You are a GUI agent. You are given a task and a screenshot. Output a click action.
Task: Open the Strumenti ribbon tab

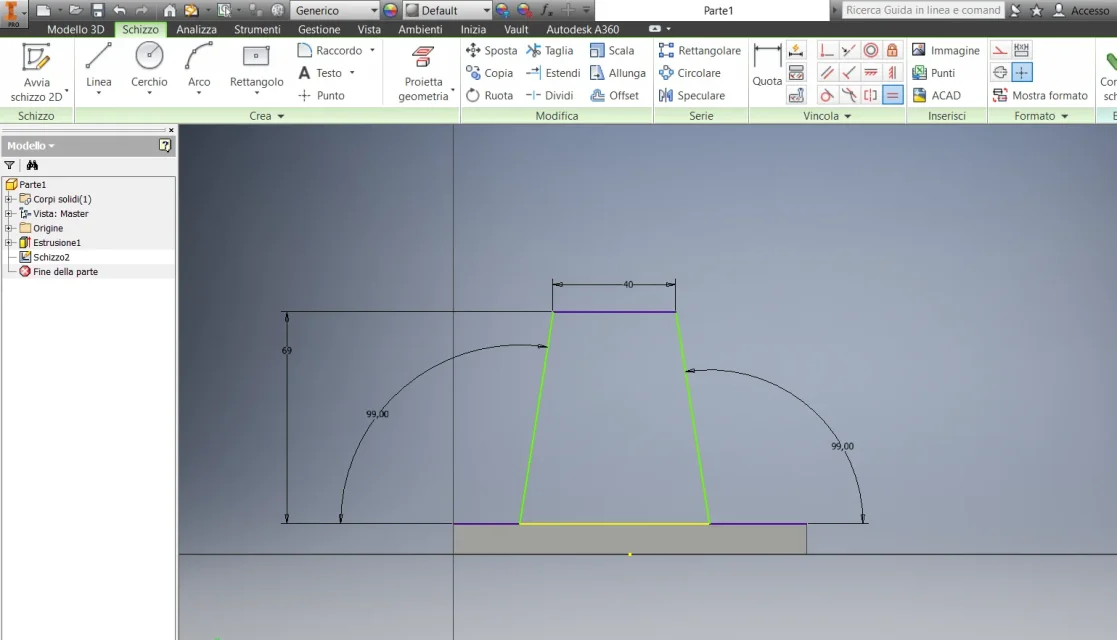(x=257, y=29)
